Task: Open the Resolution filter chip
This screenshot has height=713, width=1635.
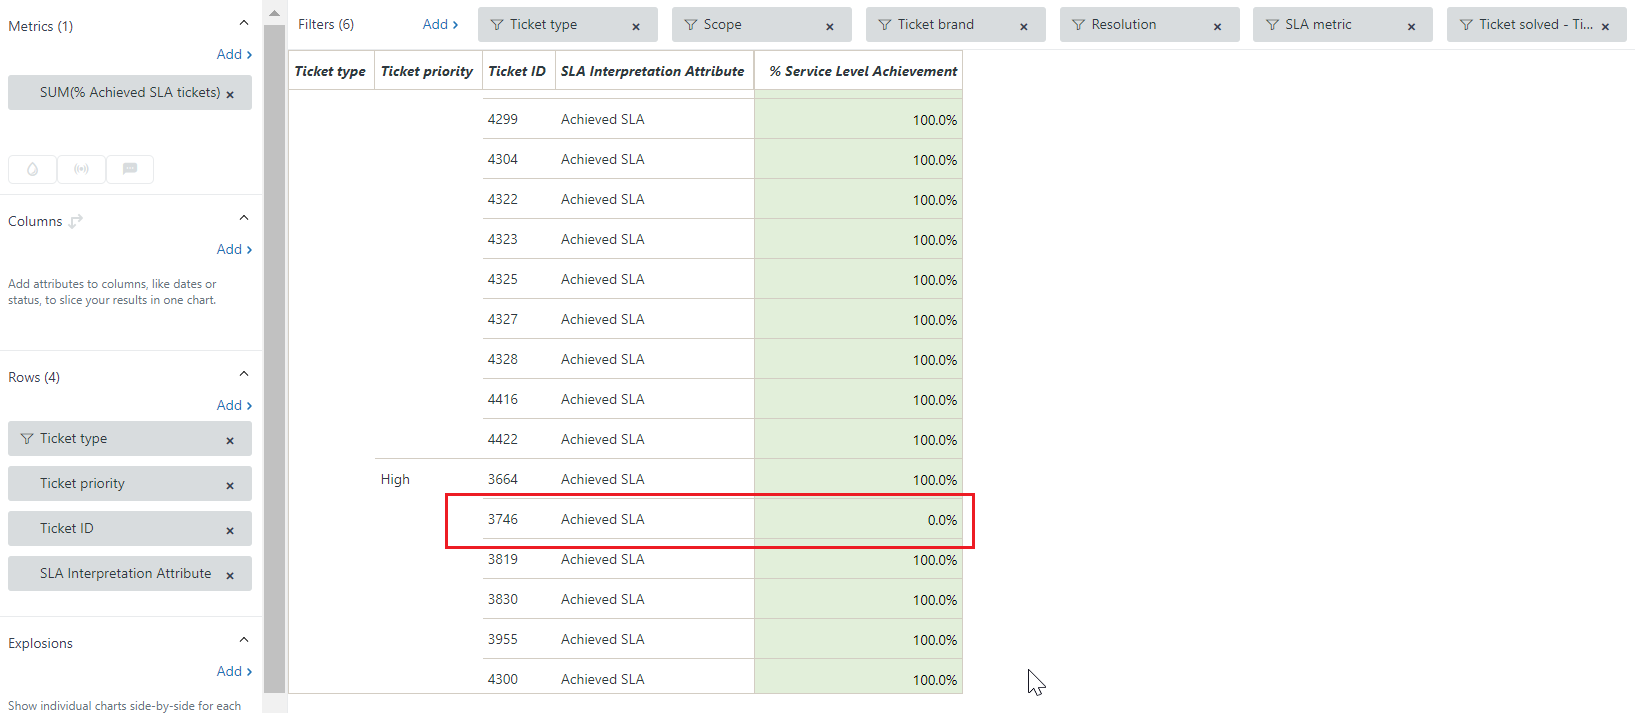Action: 1123,25
